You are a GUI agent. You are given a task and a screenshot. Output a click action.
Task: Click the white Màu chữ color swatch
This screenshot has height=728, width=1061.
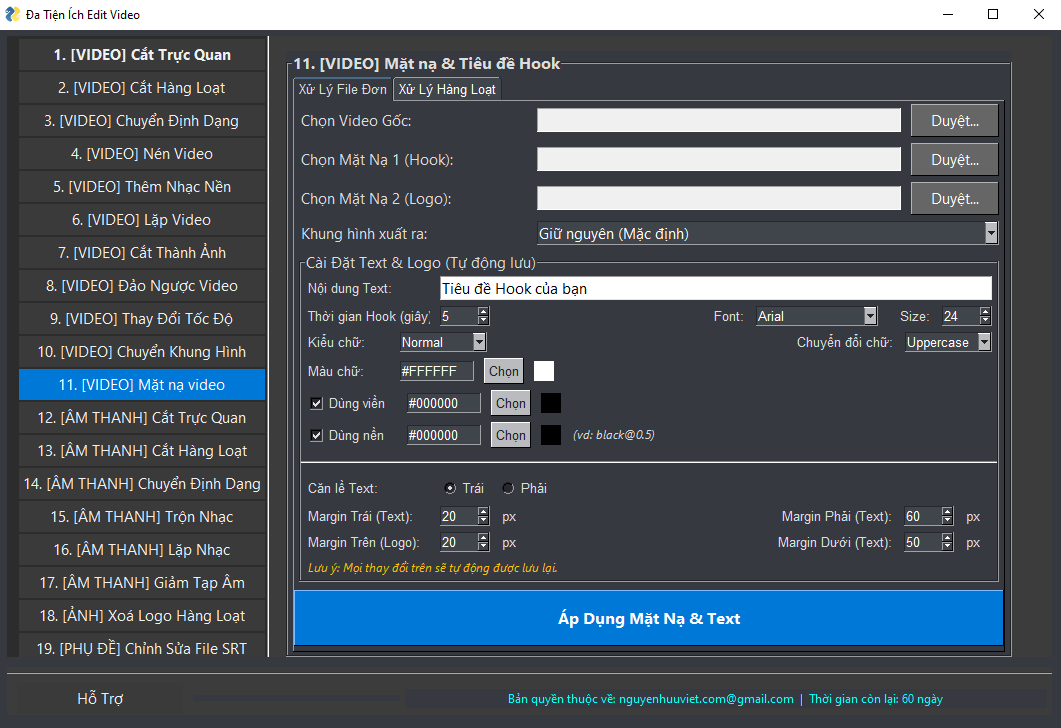(x=544, y=371)
